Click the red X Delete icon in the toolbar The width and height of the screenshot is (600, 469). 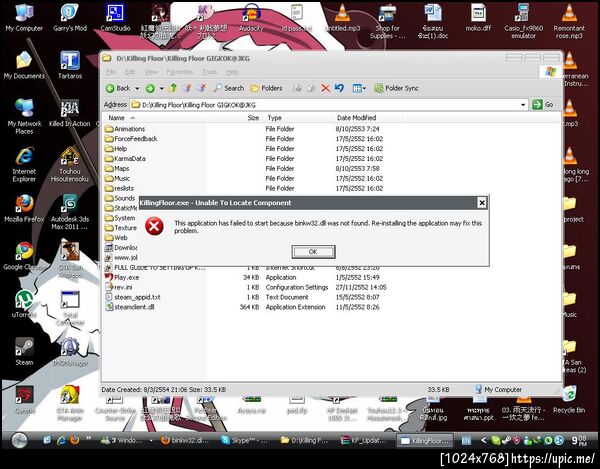(325, 88)
